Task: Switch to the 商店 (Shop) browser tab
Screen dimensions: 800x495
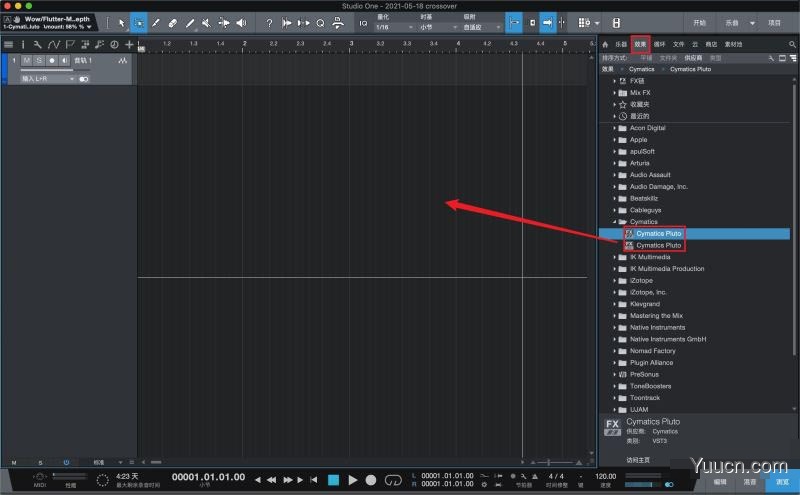Action: coord(711,44)
